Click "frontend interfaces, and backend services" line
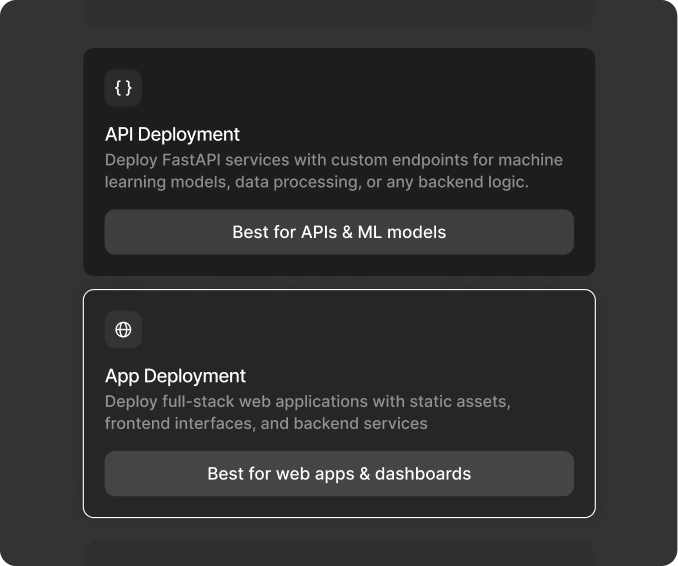Screen dimensions: 678x566 click(266, 423)
